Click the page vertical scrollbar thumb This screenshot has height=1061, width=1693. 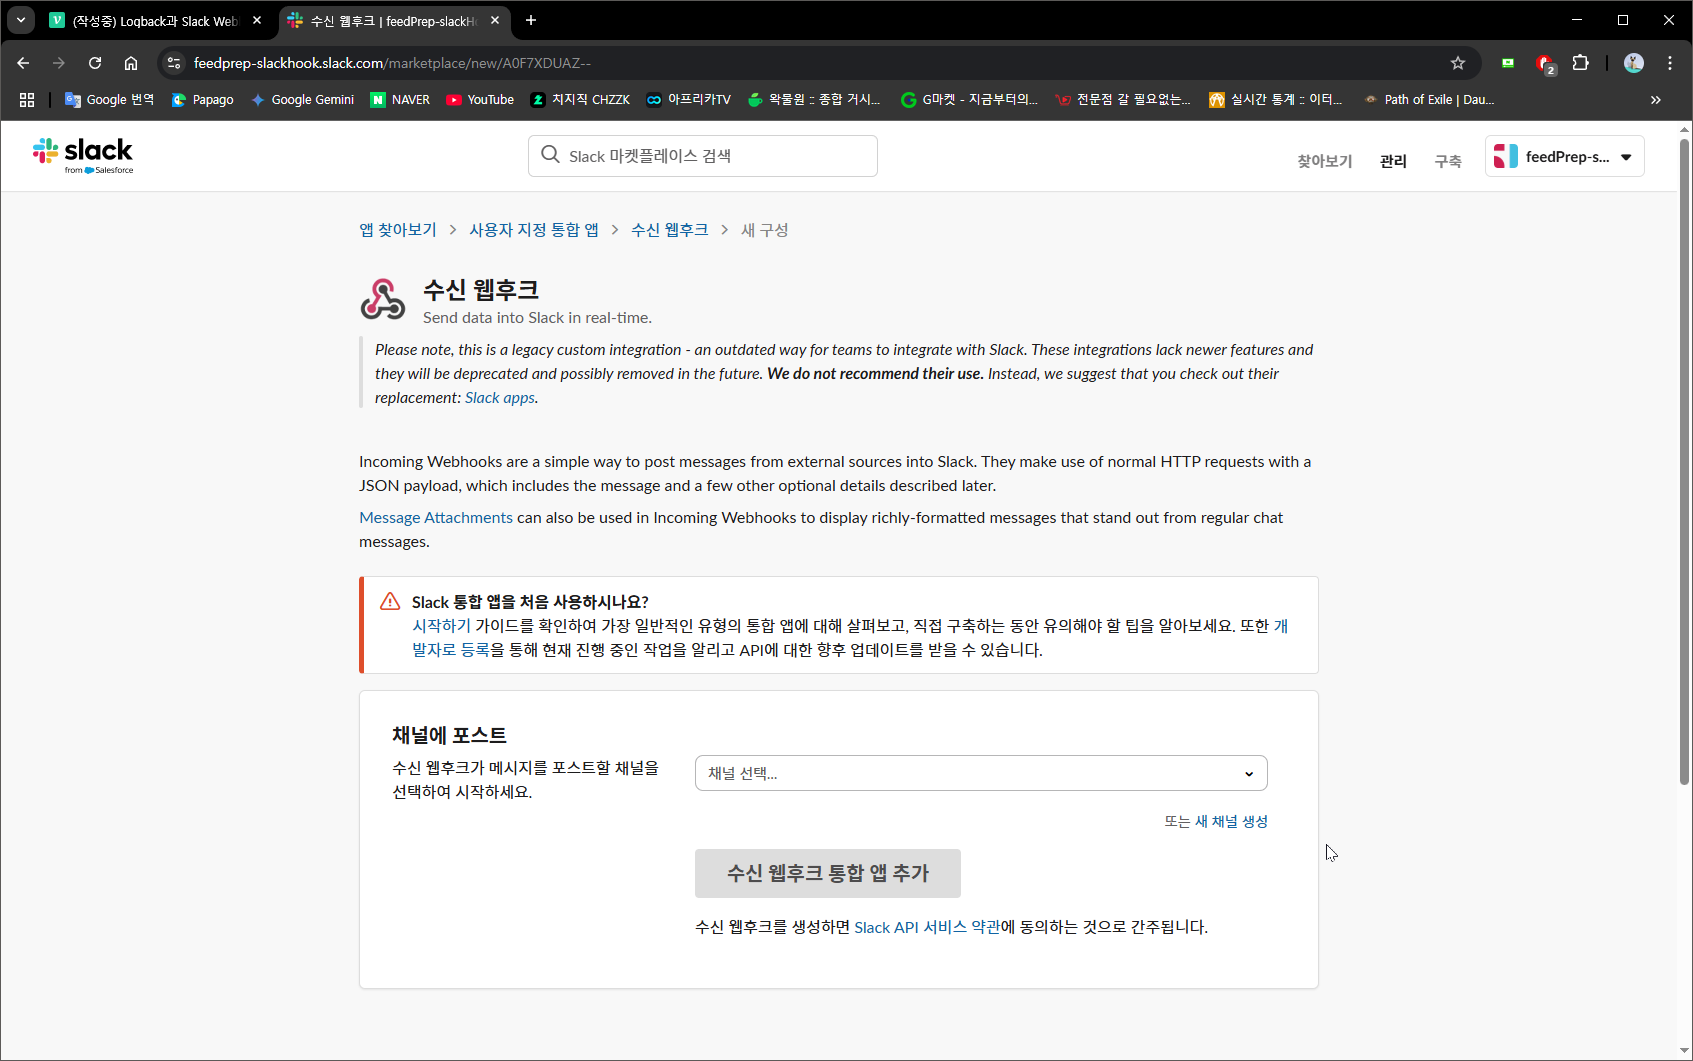[x=1684, y=460]
